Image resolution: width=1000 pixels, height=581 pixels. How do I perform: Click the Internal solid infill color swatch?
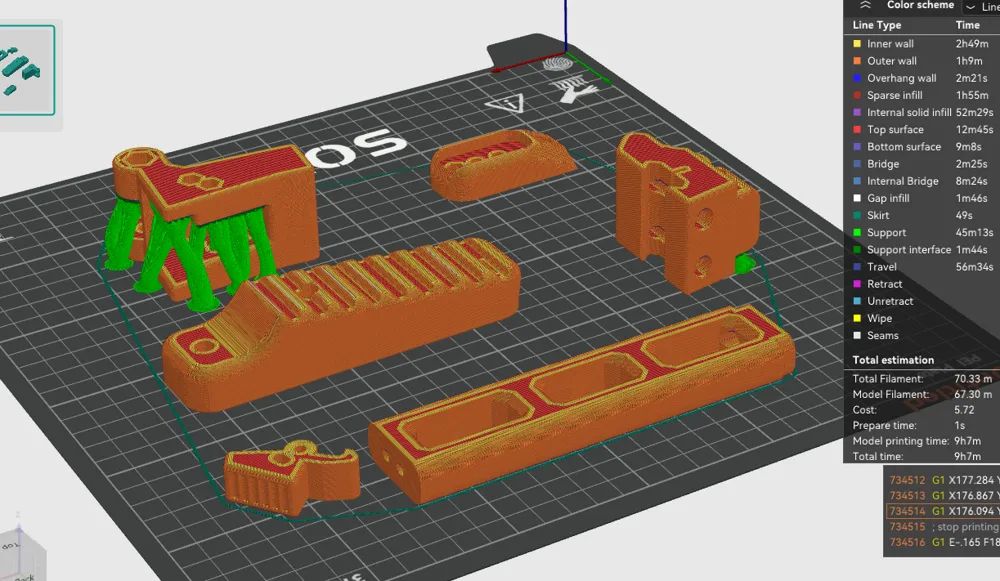click(x=856, y=113)
